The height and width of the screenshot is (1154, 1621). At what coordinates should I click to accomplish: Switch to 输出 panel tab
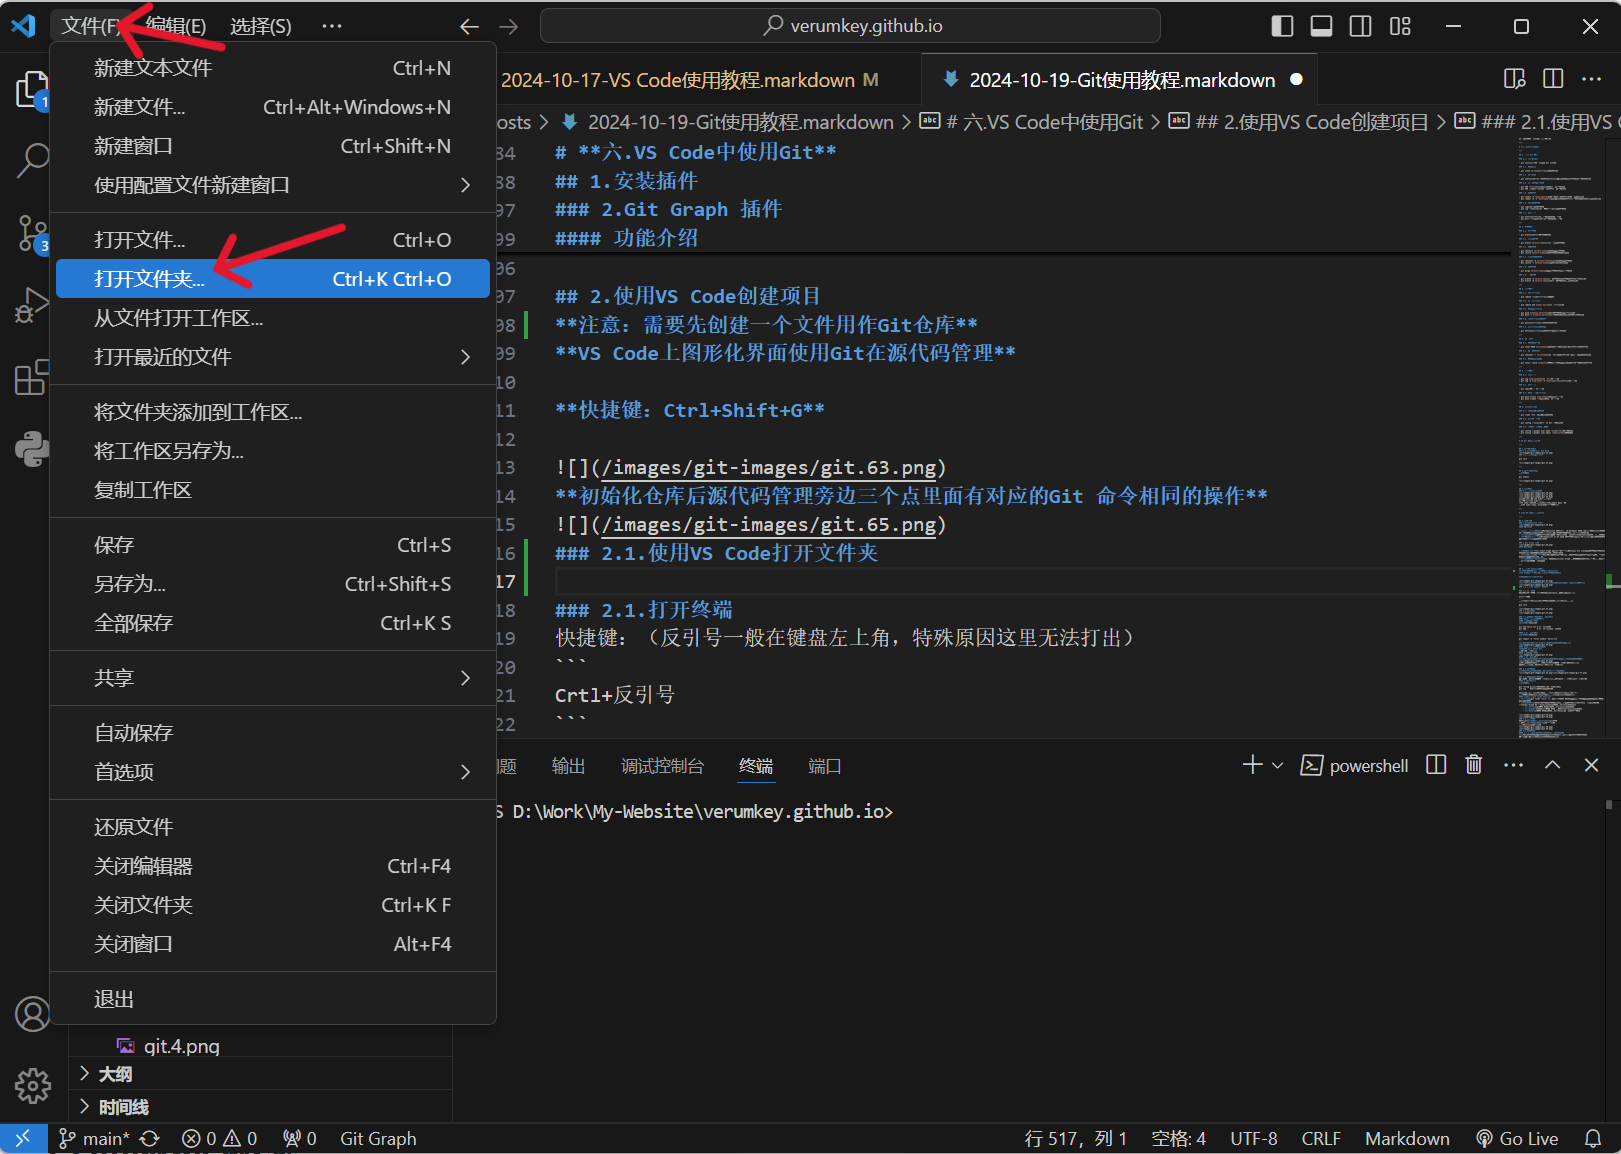(568, 766)
